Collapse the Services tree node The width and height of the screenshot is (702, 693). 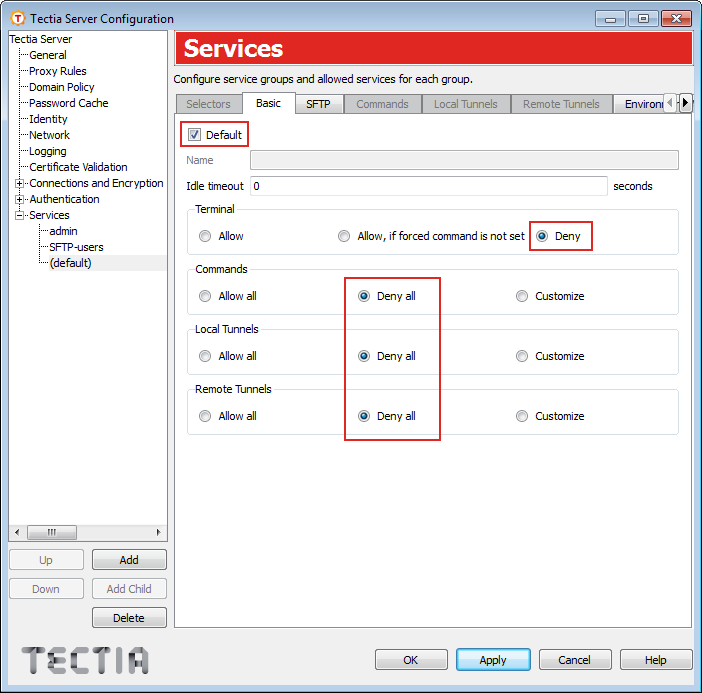click(x=19, y=215)
